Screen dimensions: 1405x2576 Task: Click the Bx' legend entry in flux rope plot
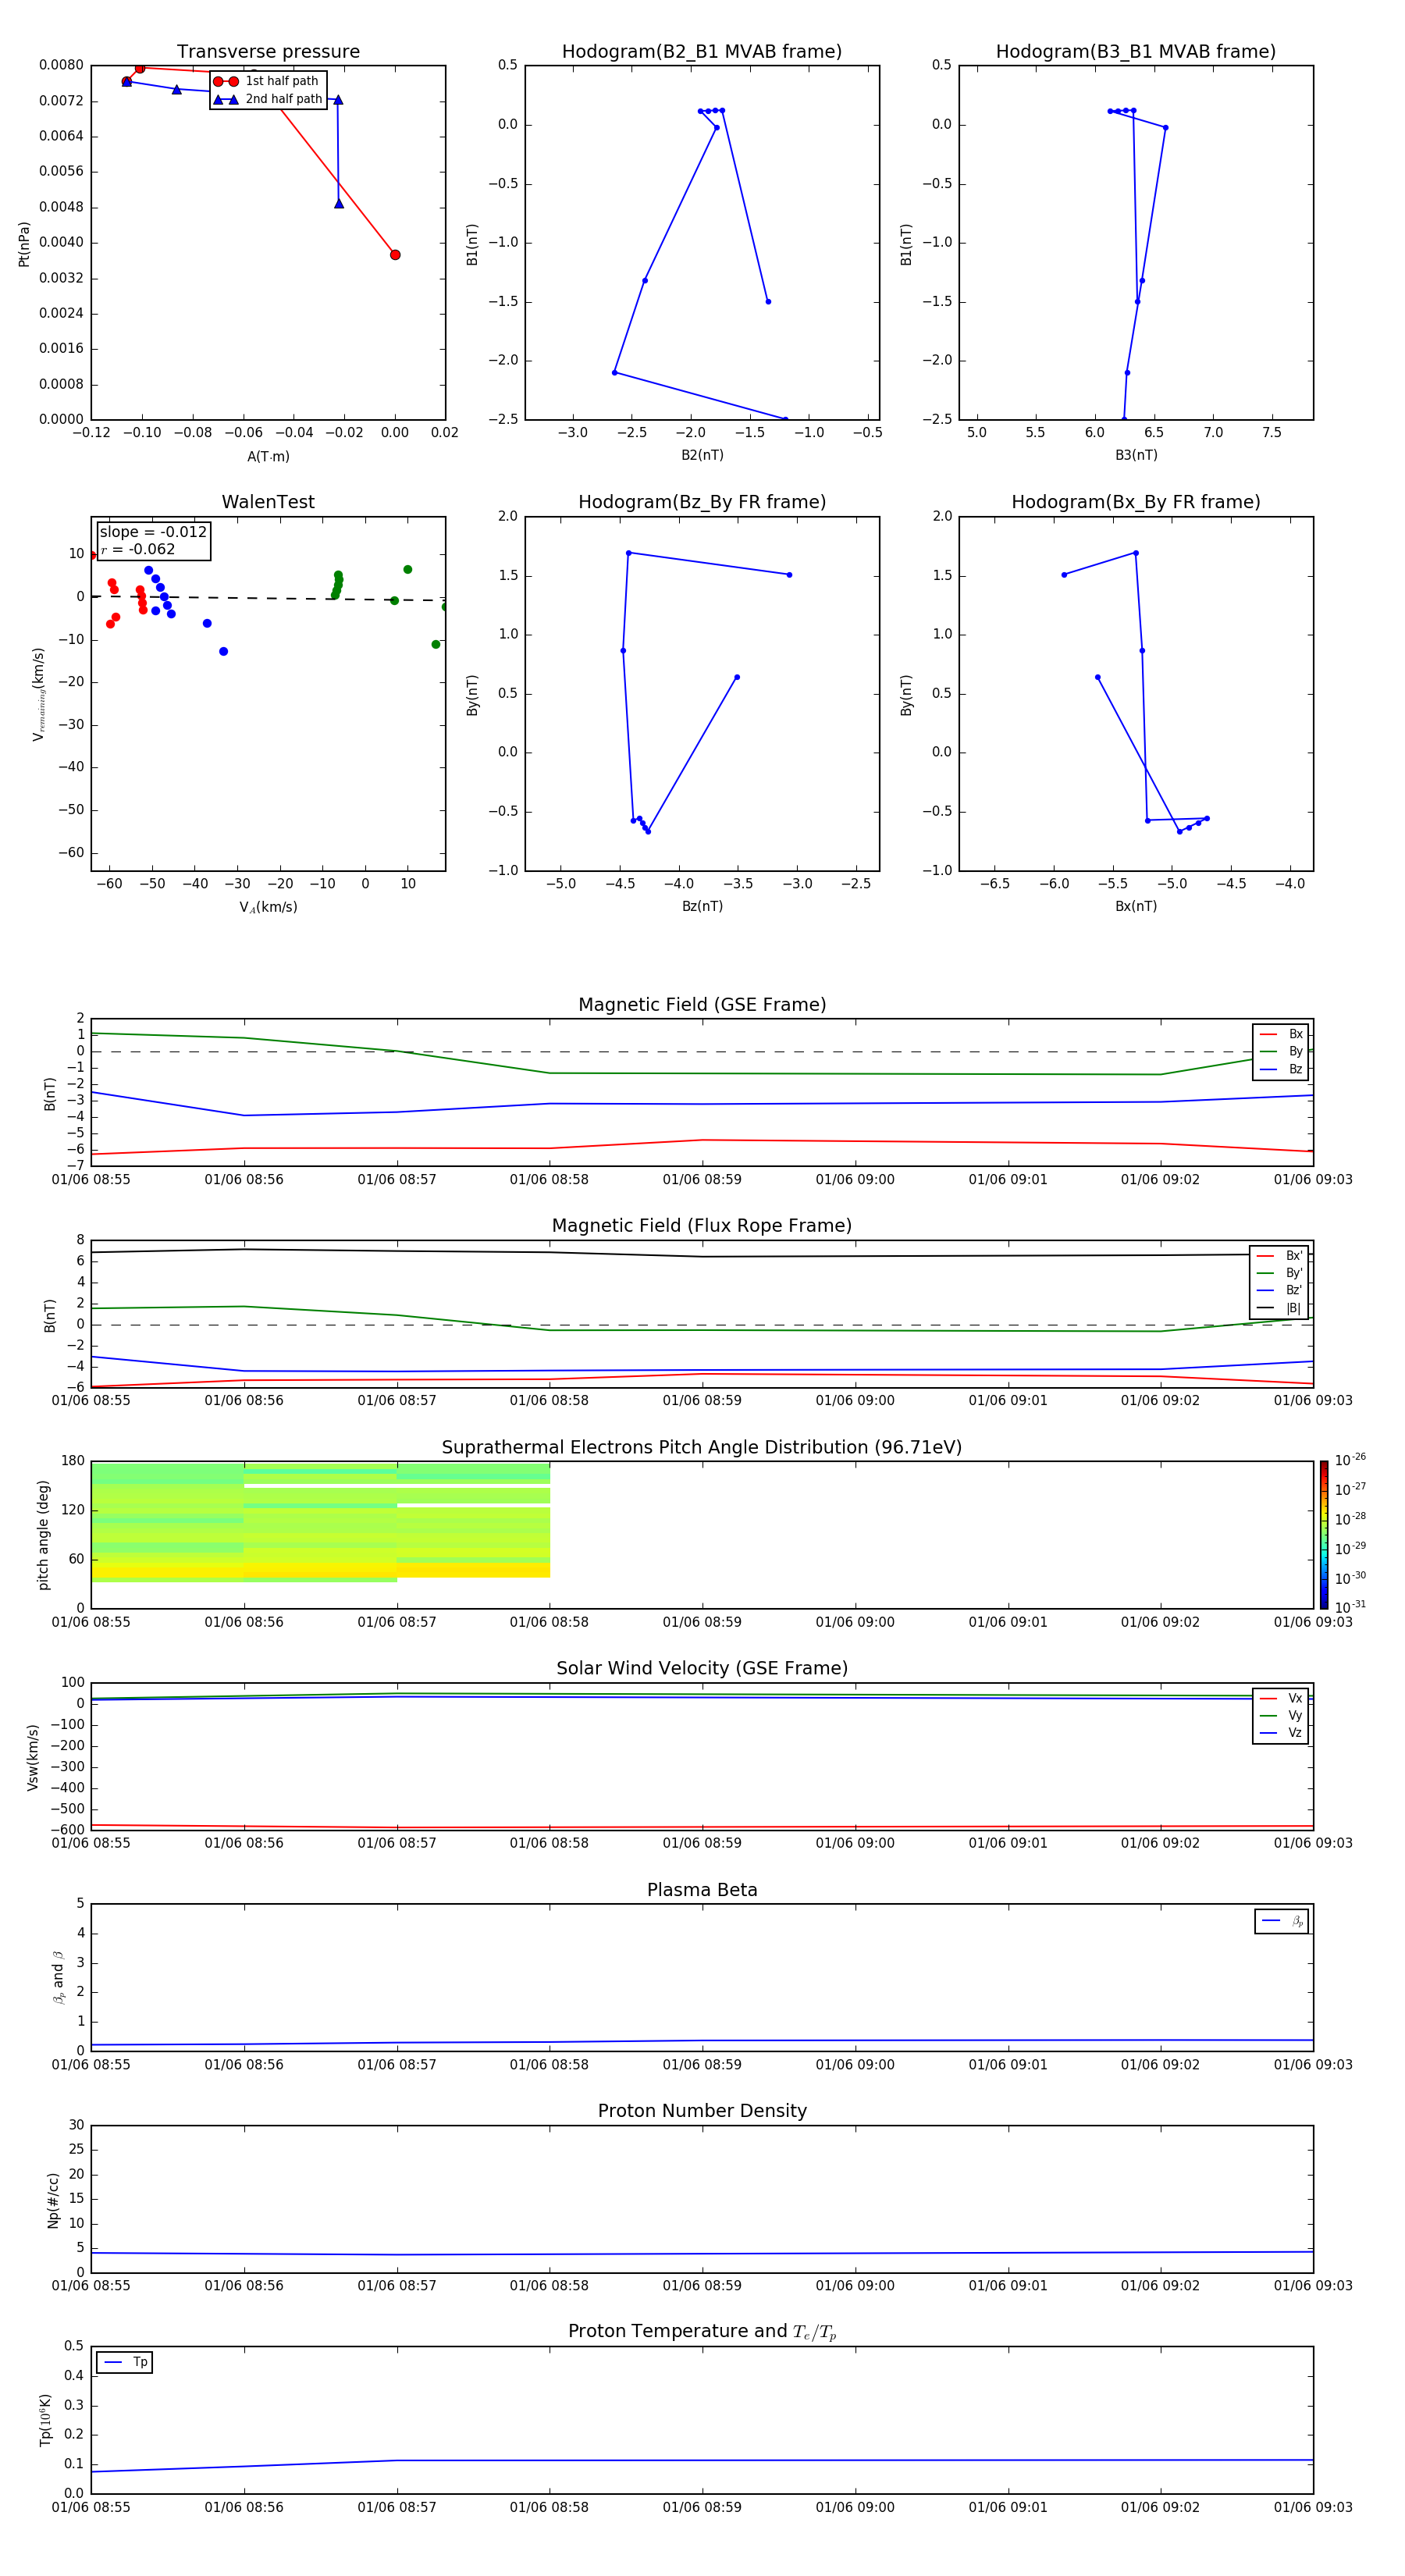(1279, 1256)
